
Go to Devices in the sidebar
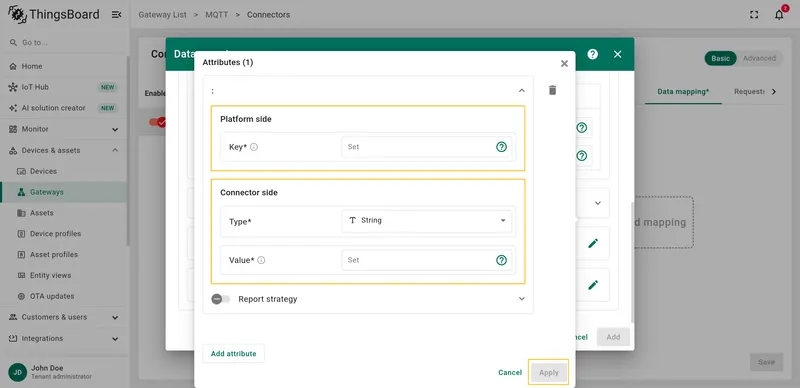click(63, 171)
